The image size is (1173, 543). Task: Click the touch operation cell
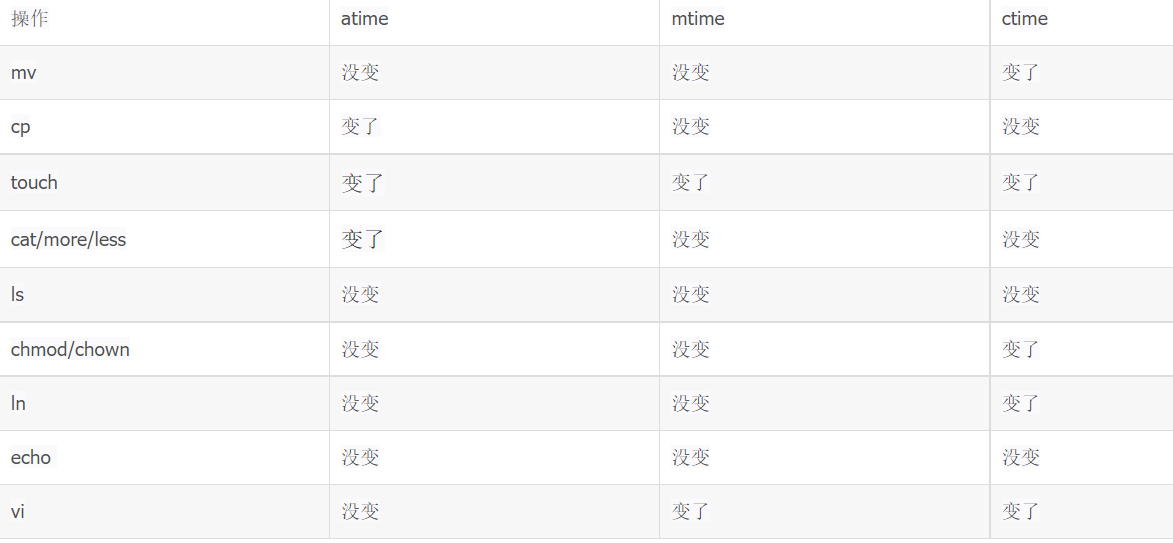(34, 182)
